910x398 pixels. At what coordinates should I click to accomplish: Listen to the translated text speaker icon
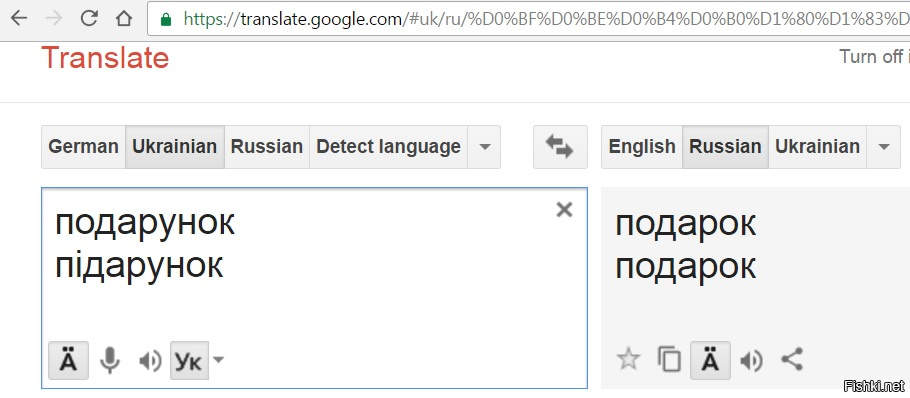(752, 360)
